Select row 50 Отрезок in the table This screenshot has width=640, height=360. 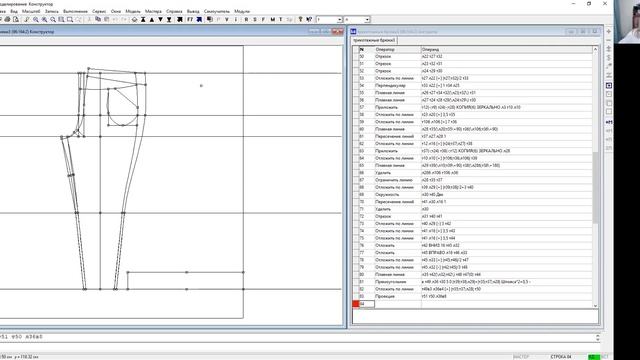coord(476,57)
